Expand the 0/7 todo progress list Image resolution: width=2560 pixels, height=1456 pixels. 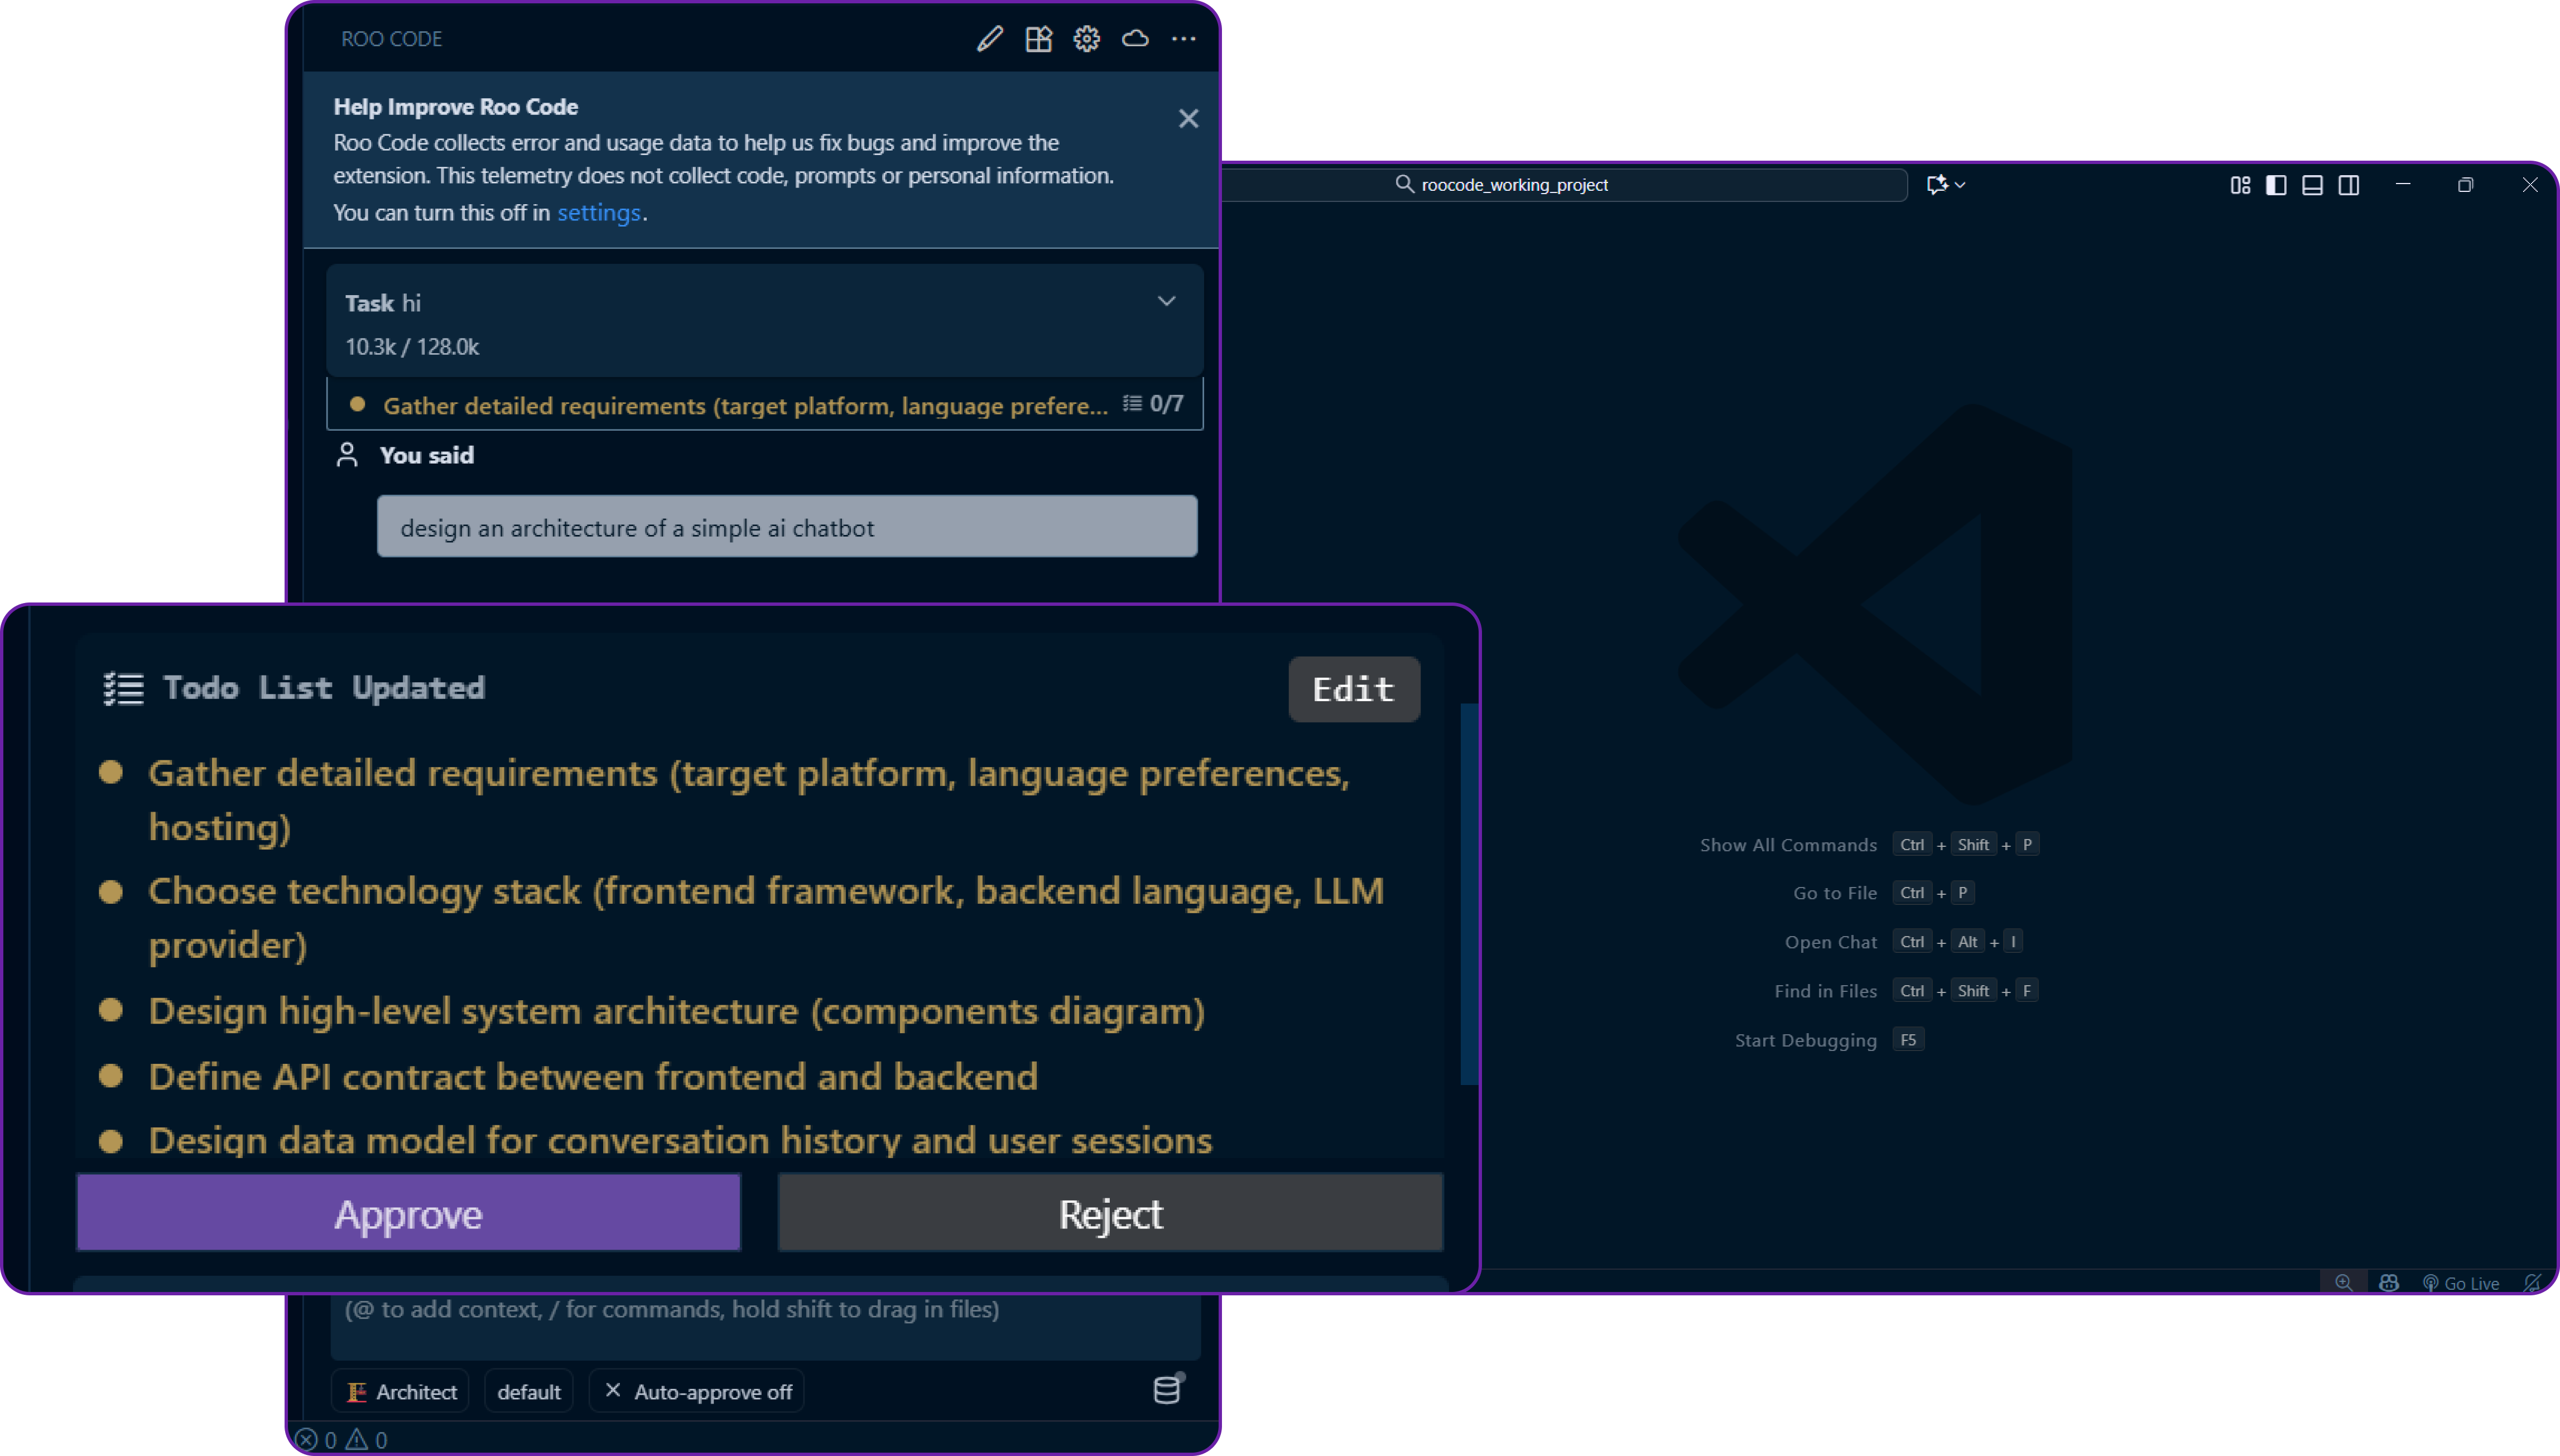point(1153,404)
